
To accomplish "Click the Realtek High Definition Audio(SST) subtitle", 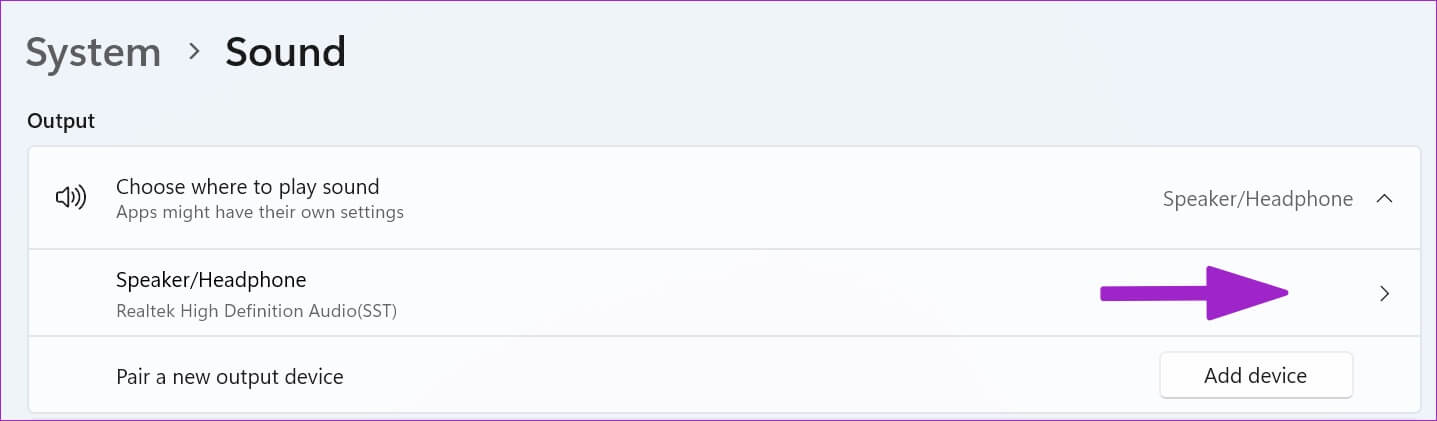I will [x=257, y=311].
